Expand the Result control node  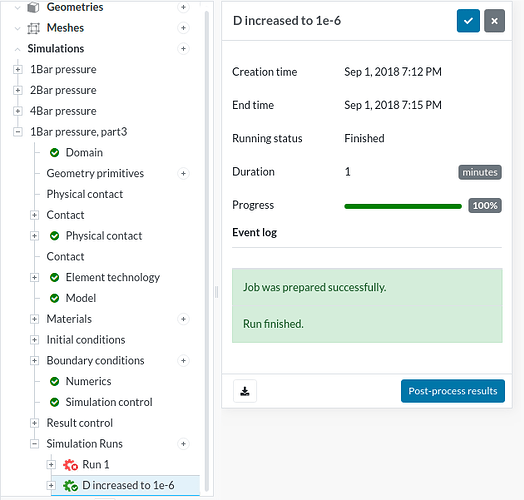[x=34, y=423]
